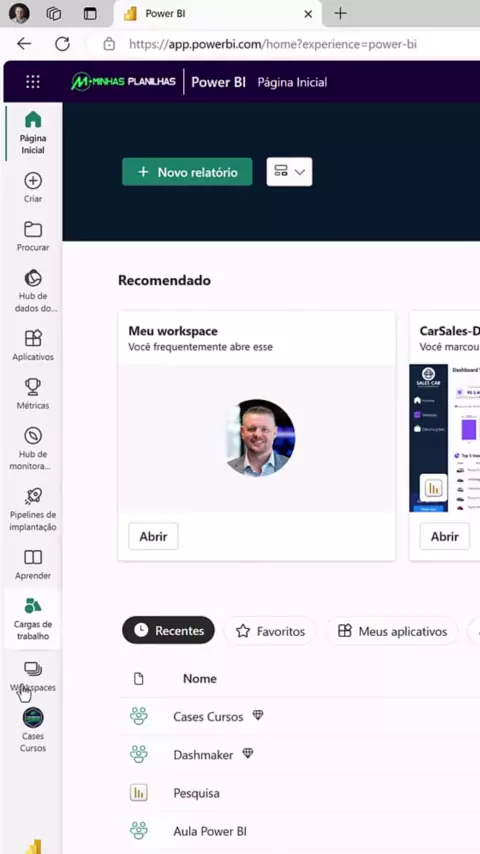Image resolution: width=480 pixels, height=854 pixels.
Task: Click Abrir on the CarSales card
Action: click(x=445, y=536)
